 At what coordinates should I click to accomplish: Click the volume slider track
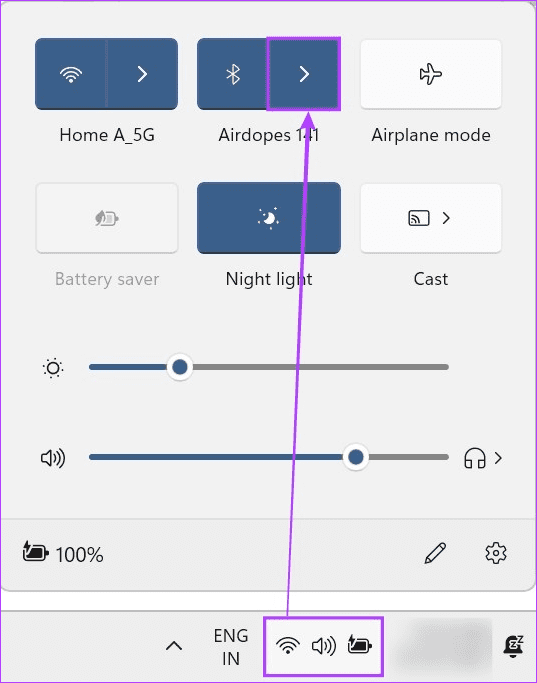click(269, 457)
